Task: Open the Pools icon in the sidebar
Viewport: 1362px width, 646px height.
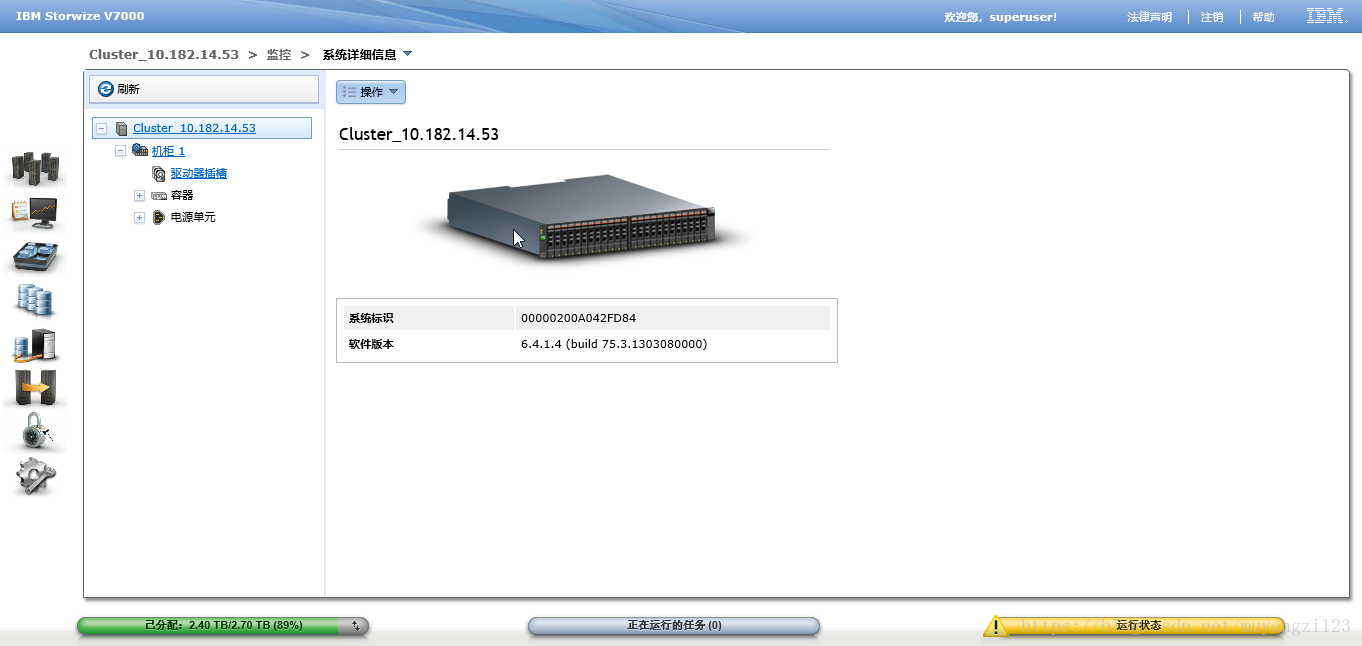Action: pyautogui.click(x=35, y=256)
